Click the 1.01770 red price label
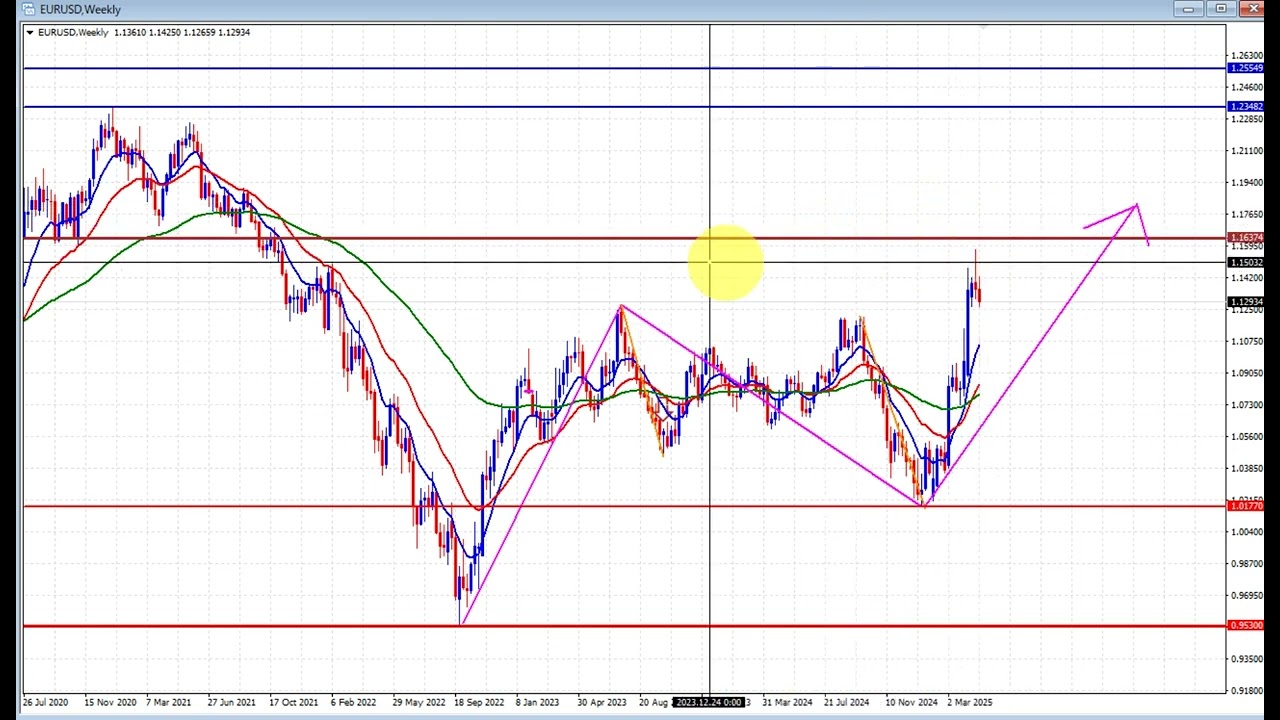Viewport: 1280px width, 720px height. pyautogui.click(x=1246, y=506)
